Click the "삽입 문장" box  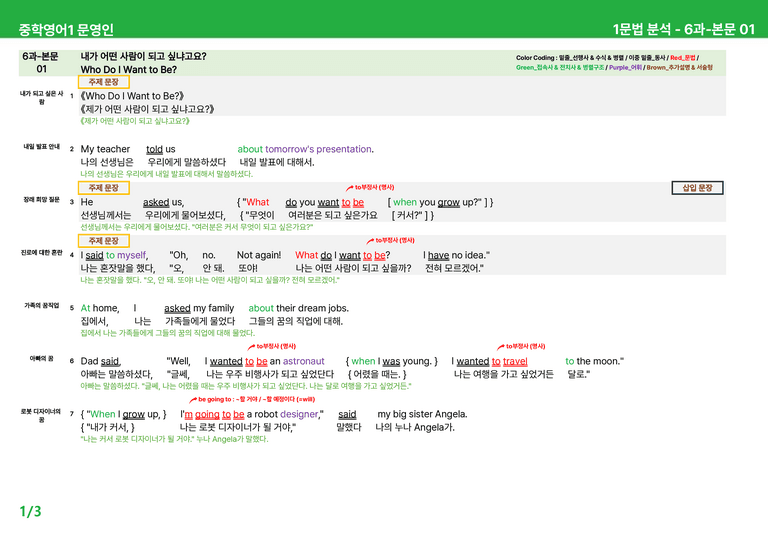(697, 188)
